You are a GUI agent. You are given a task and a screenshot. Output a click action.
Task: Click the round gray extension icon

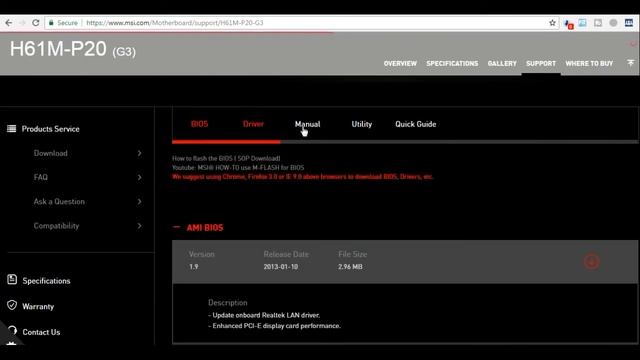coord(613,23)
